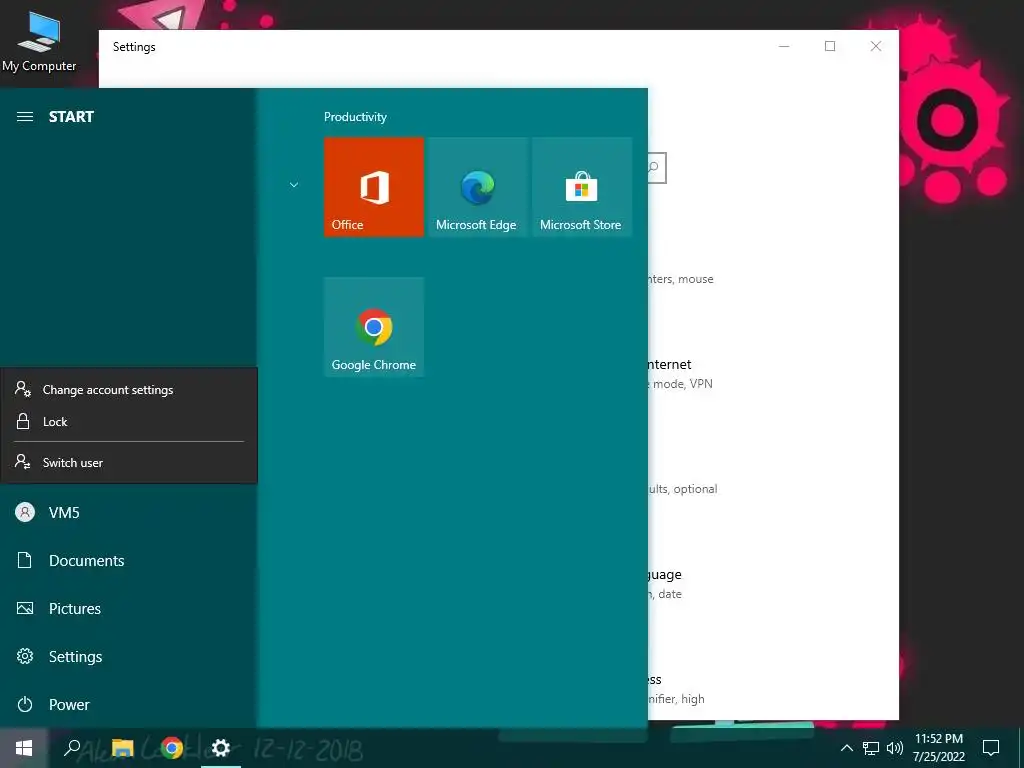
Task: Select Change account settings
Action: 129,390
